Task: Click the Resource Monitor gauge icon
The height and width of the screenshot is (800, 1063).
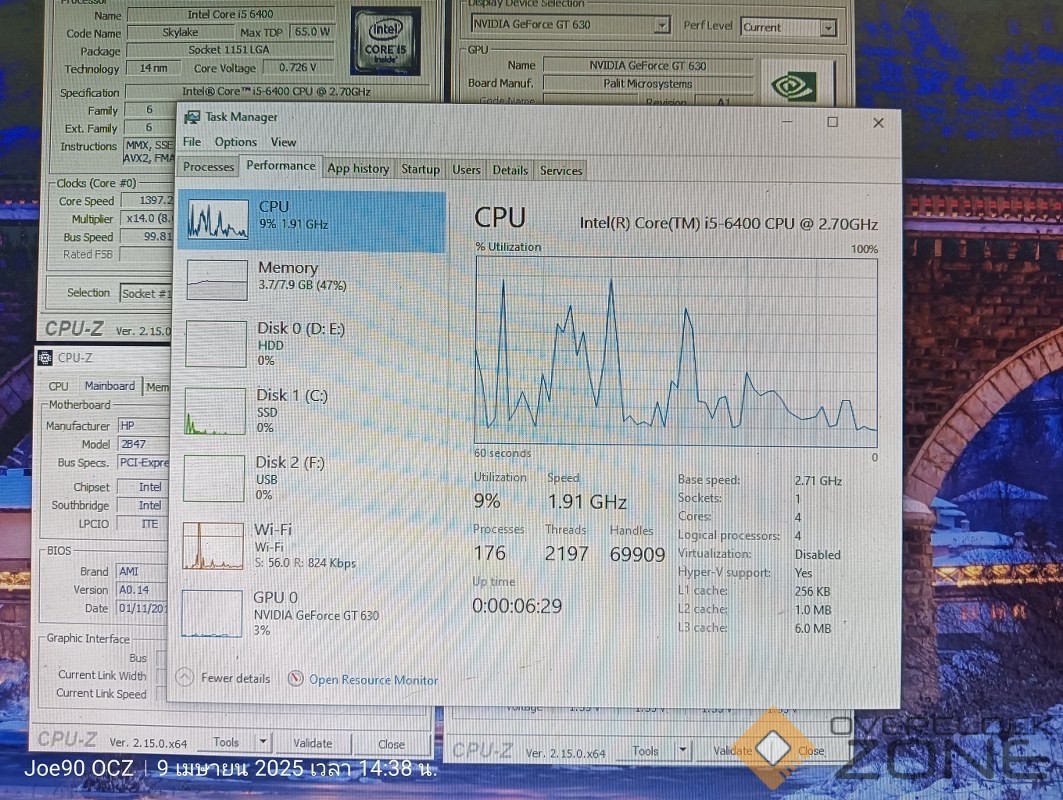Action: (296, 679)
